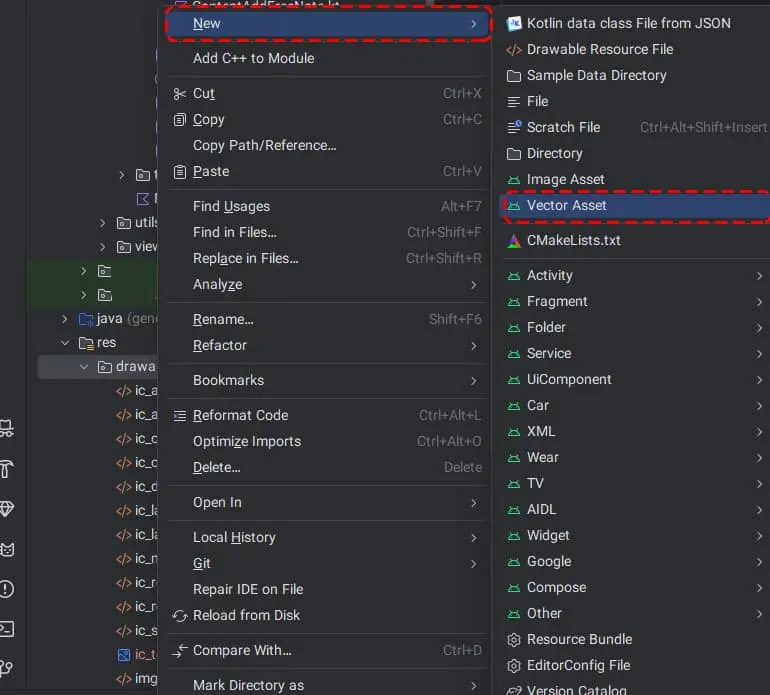The image size is (770, 695).
Task: Click the Problems exclamation icon in sidebar
Action: (x=7, y=589)
